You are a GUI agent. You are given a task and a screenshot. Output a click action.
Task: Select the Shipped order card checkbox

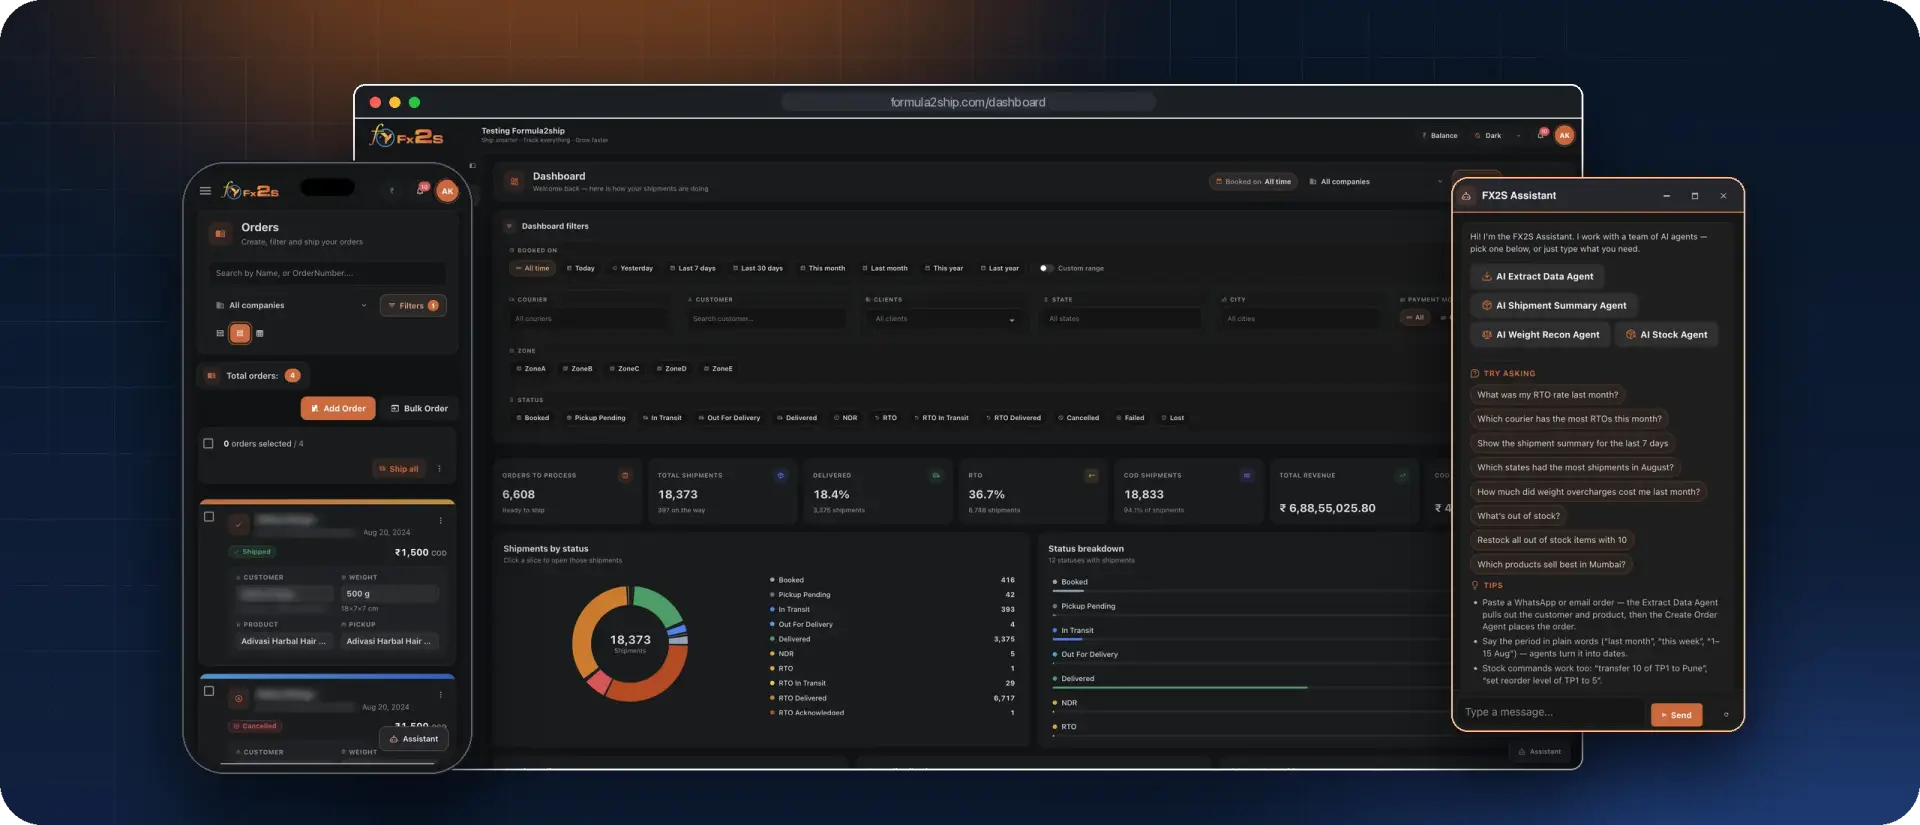209,517
